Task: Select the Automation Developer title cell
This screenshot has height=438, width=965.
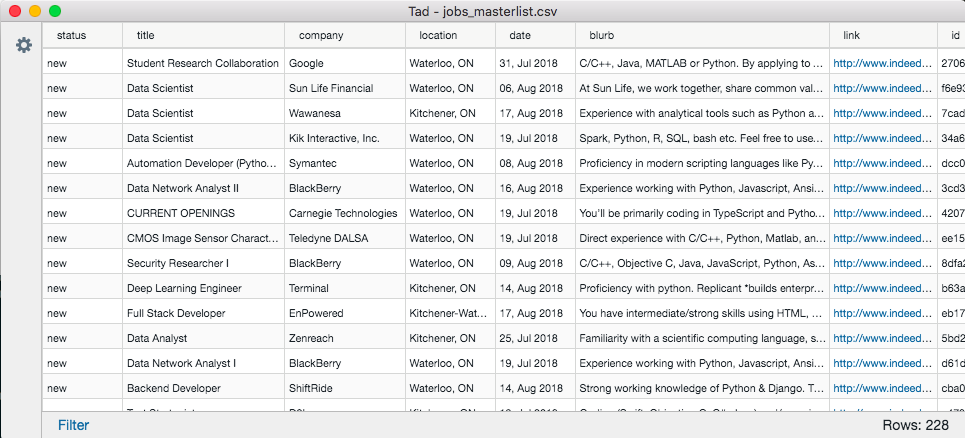Action: point(203,163)
